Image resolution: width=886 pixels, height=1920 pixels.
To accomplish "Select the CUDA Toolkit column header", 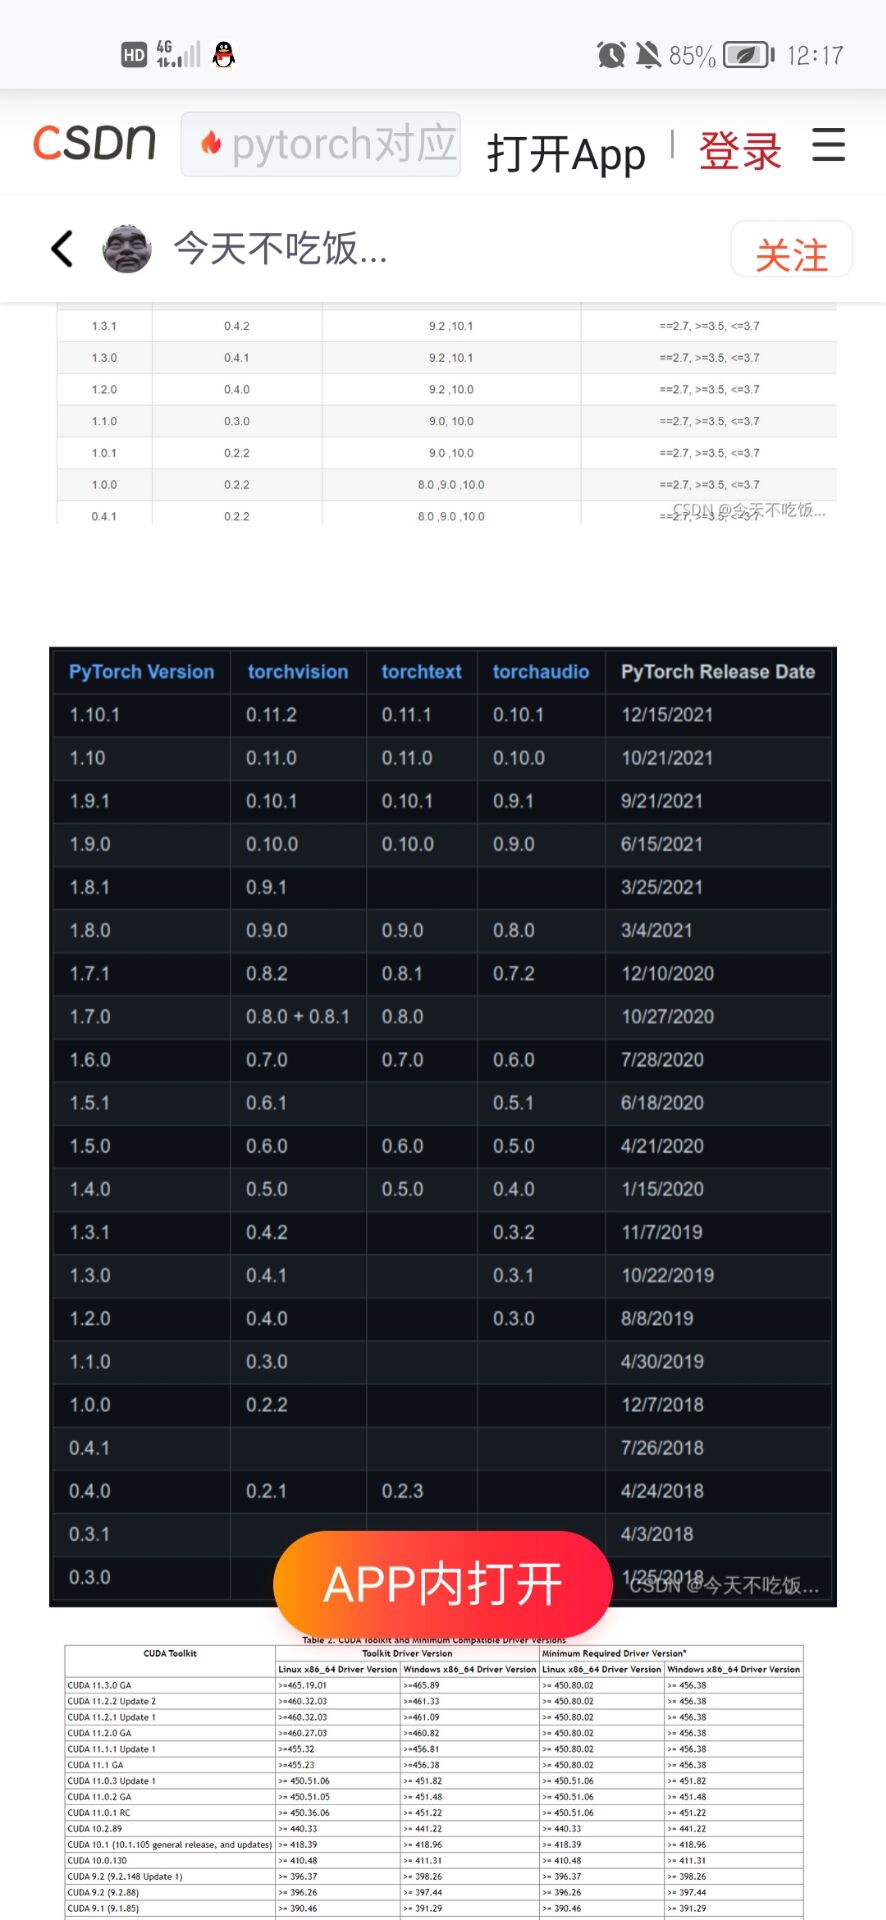I will 170,1654.
